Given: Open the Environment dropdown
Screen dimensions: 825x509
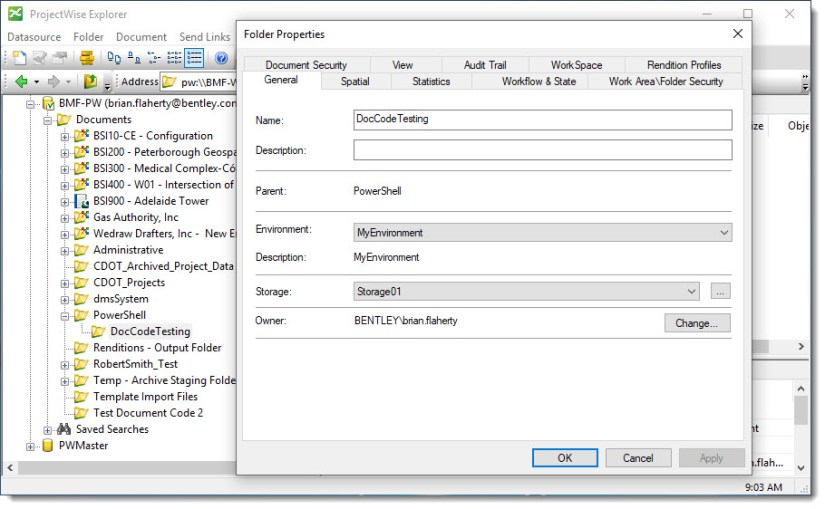Looking at the screenshot, I should coord(724,233).
